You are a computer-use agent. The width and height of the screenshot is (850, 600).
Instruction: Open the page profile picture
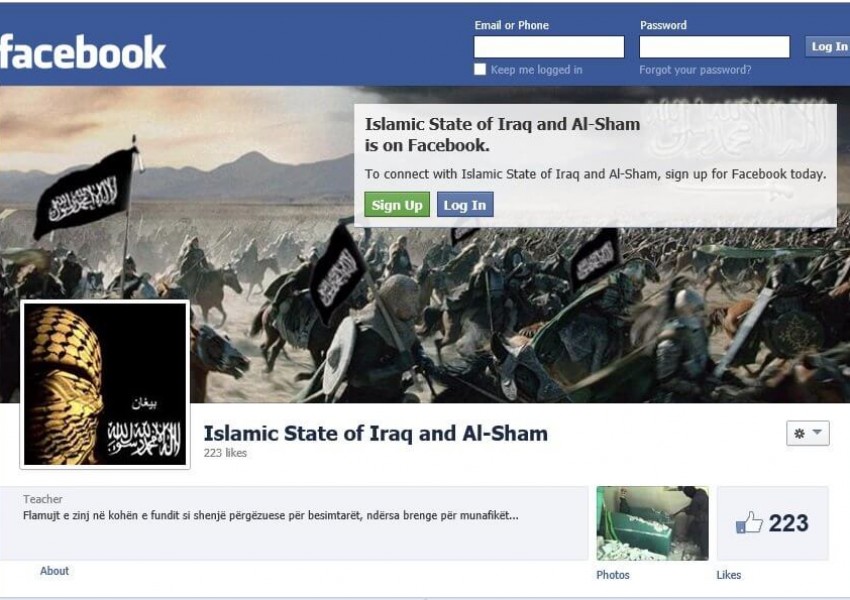point(105,384)
